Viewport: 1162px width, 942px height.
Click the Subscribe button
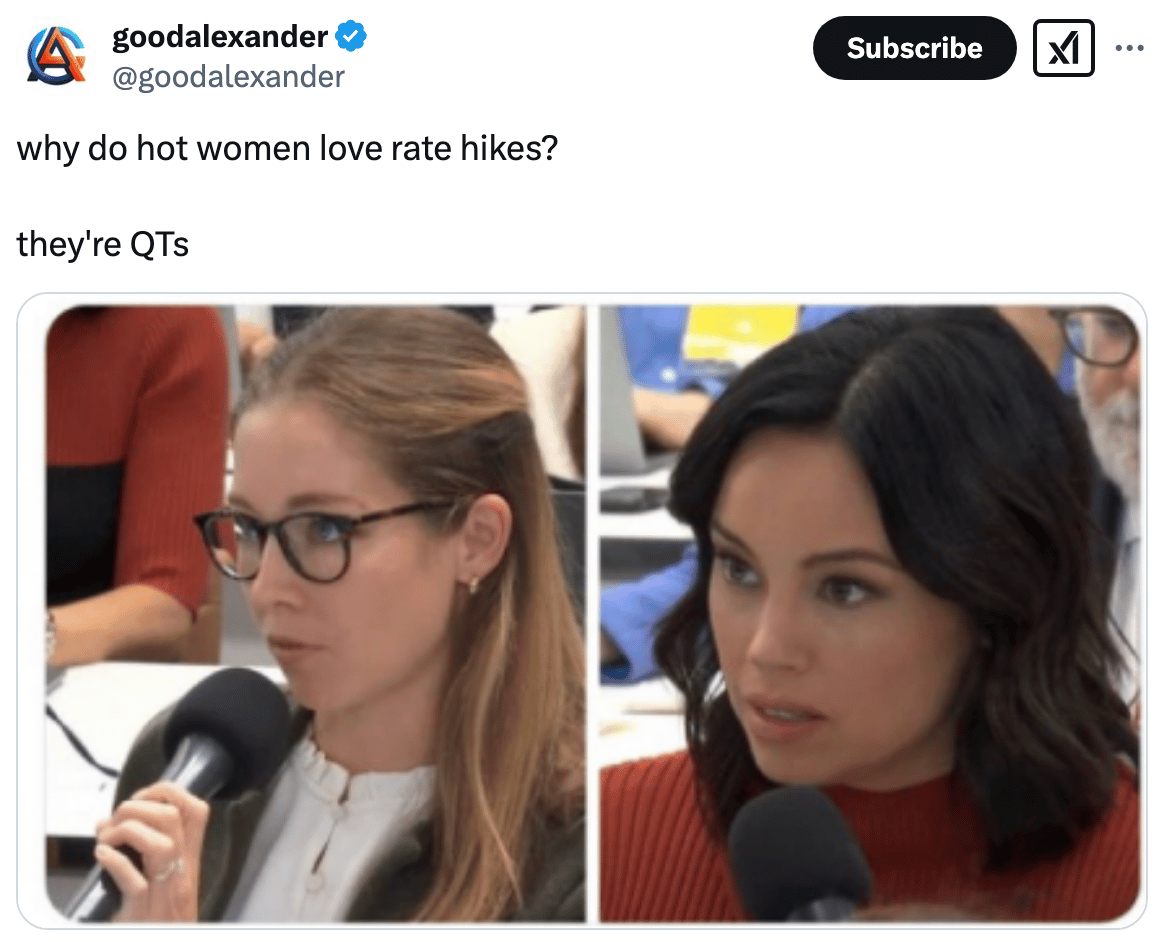click(x=914, y=48)
